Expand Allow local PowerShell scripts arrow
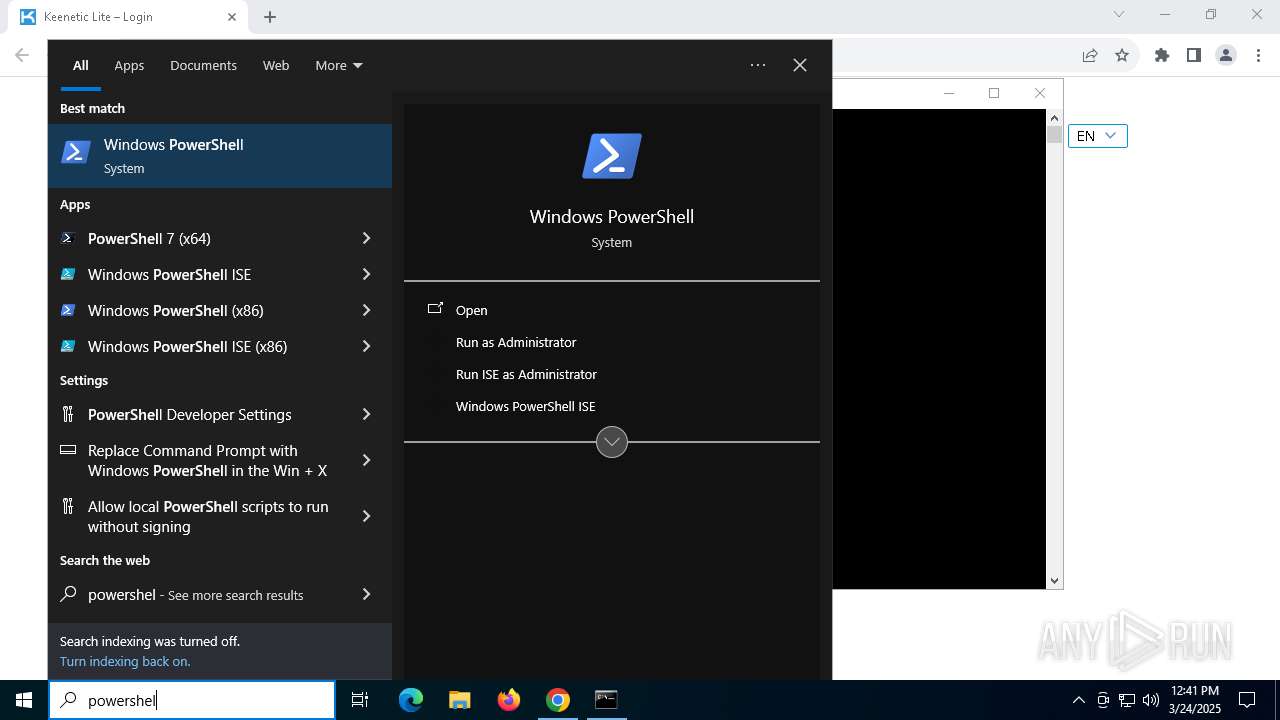The image size is (1280, 720). (366, 516)
